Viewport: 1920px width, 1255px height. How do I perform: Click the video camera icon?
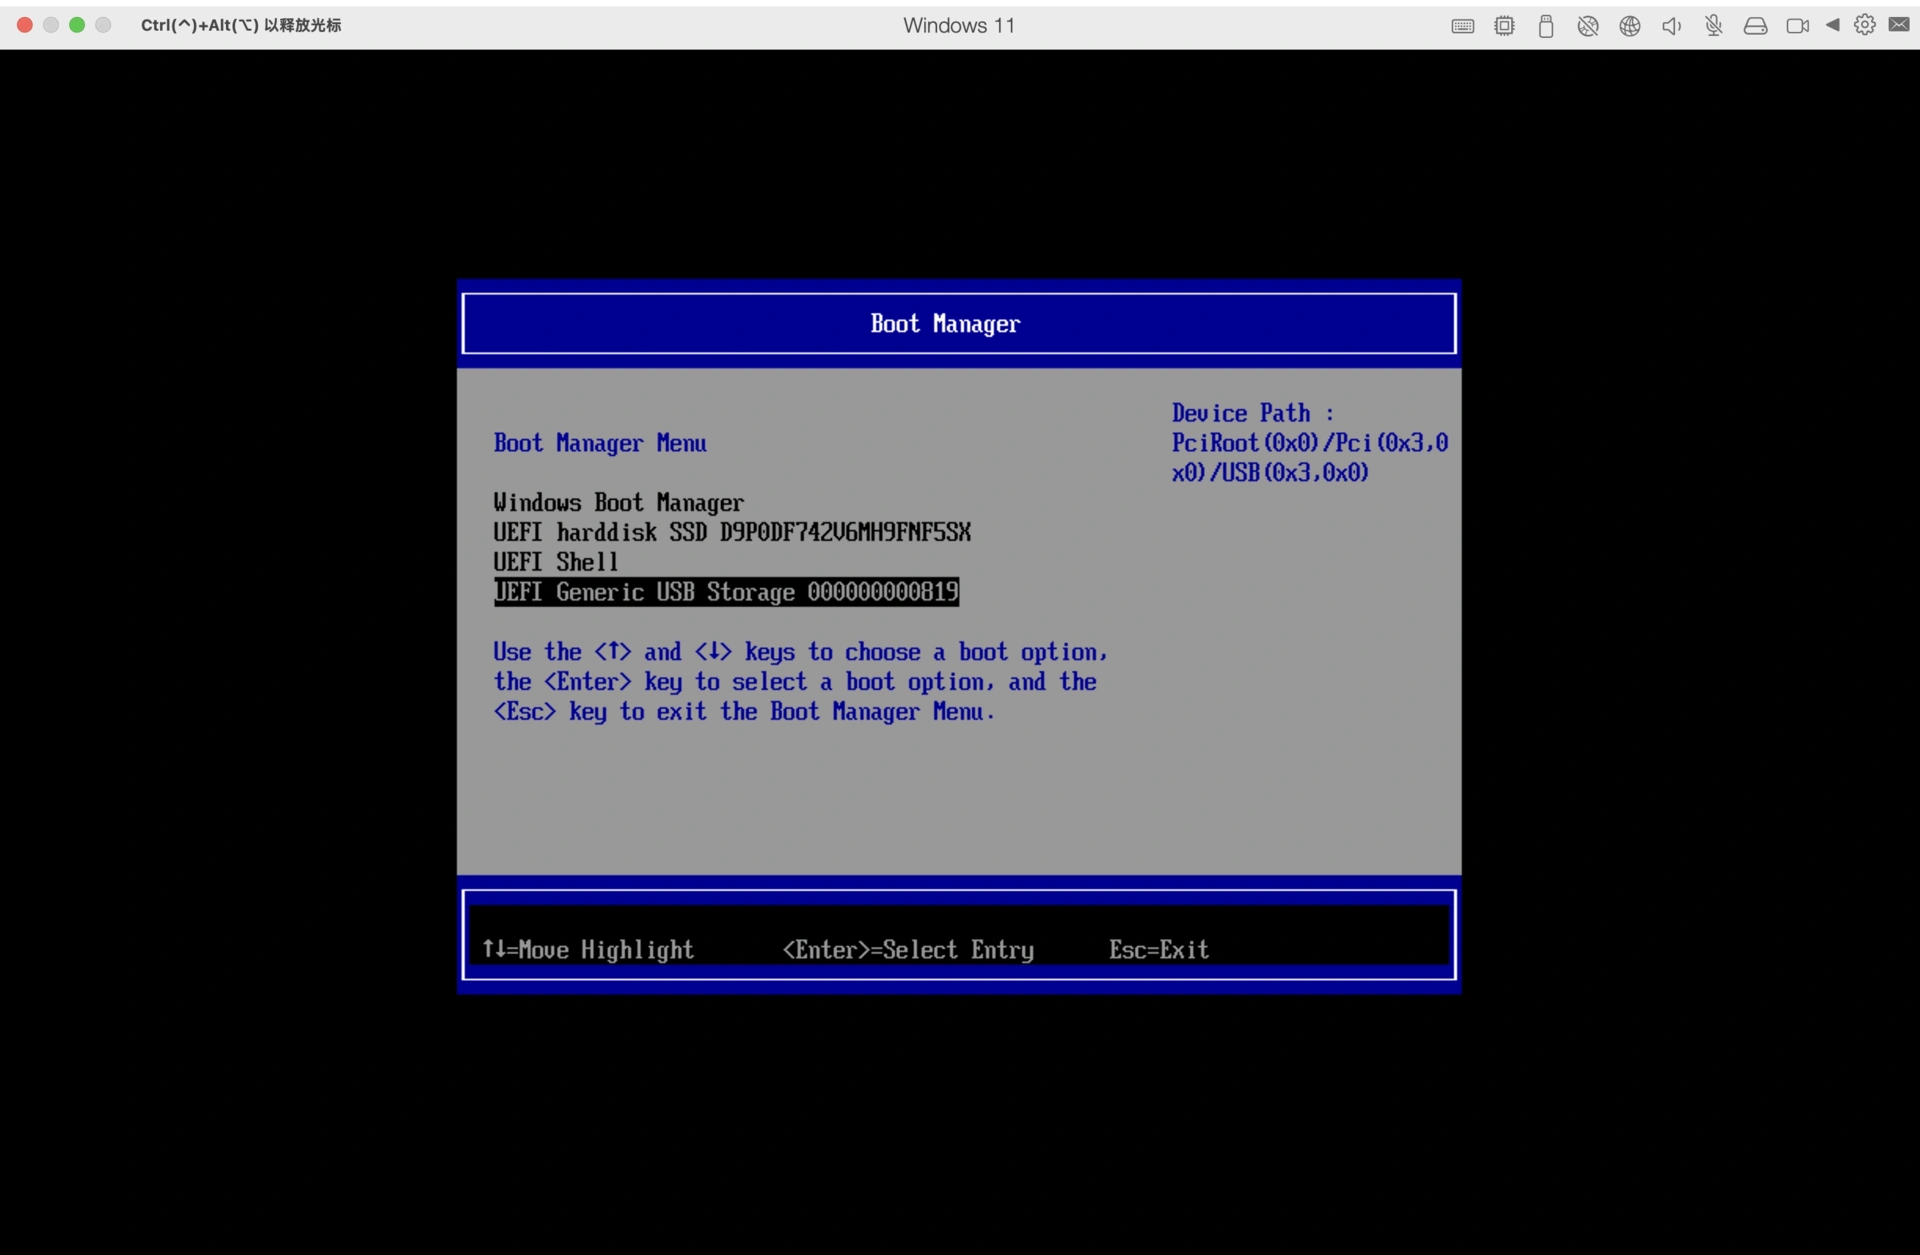pos(1798,26)
